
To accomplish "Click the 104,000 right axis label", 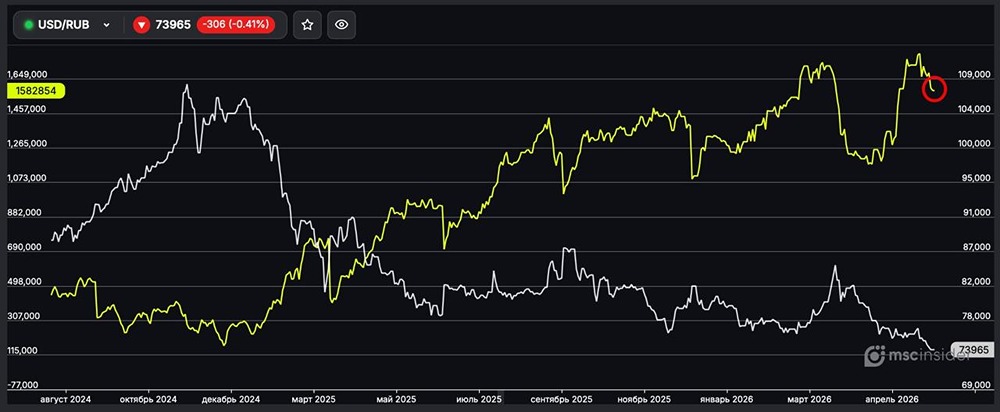I will [973, 110].
